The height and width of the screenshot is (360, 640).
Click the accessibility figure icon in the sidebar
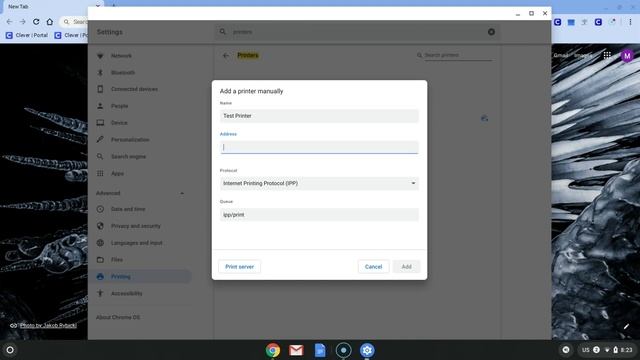point(100,293)
